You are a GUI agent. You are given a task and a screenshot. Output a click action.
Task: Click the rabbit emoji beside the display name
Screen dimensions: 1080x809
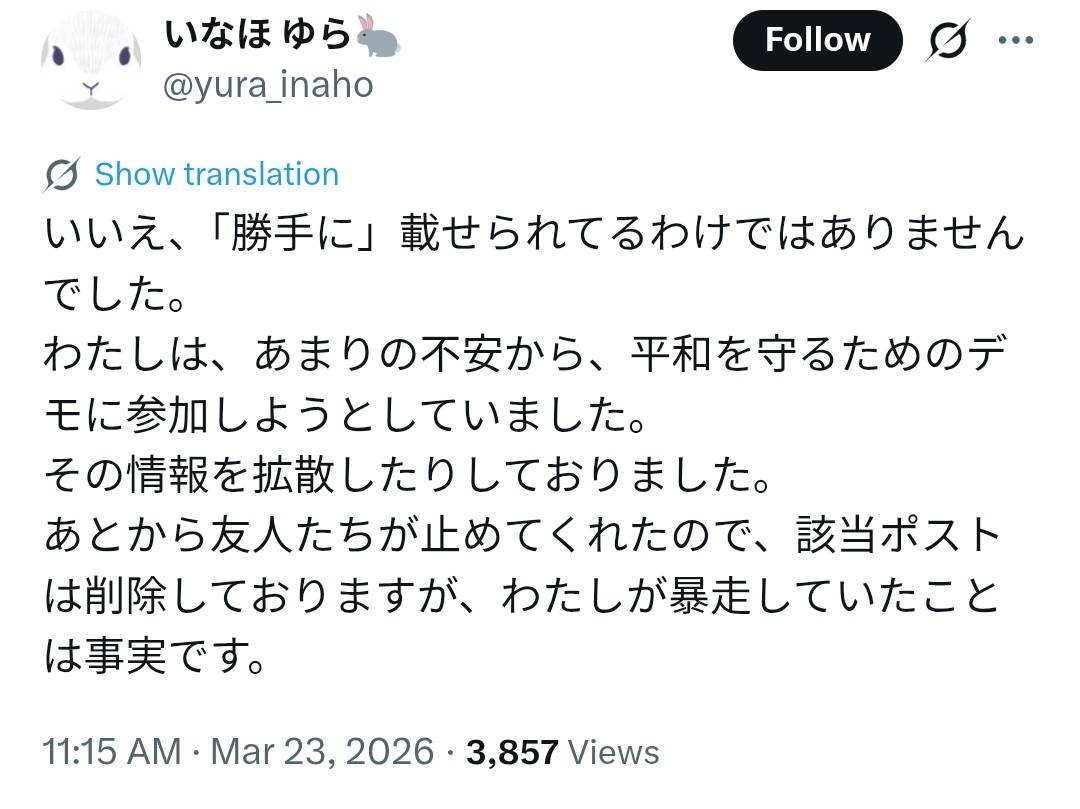tap(378, 37)
